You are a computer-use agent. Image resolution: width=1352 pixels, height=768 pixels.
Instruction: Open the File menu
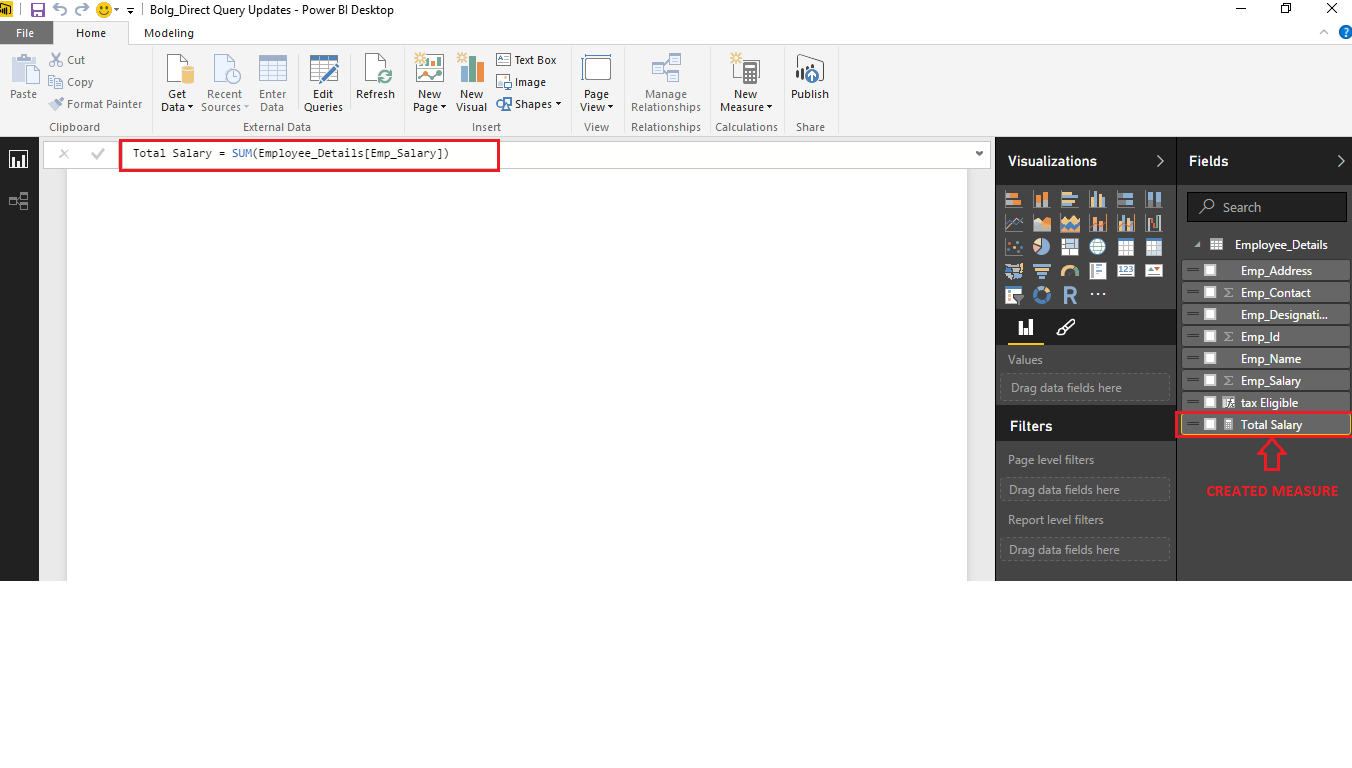pos(25,33)
